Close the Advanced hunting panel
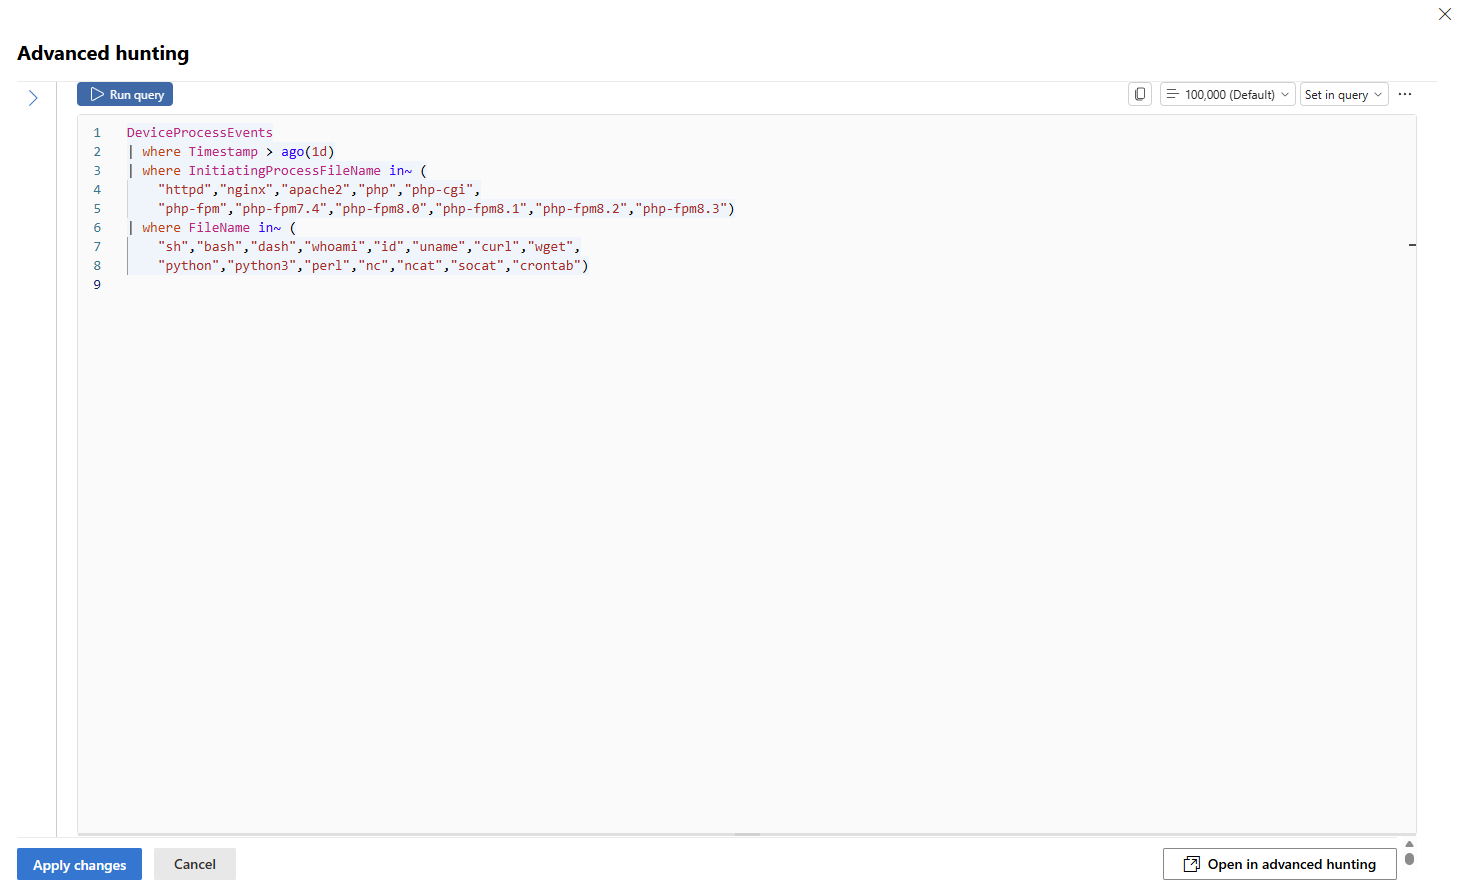 click(x=1445, y=14)
